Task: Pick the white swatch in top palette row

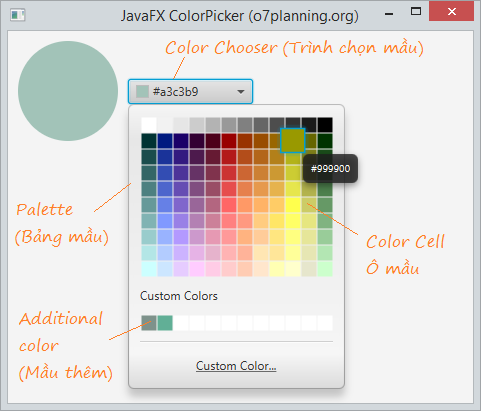Action: pos(149,125)
